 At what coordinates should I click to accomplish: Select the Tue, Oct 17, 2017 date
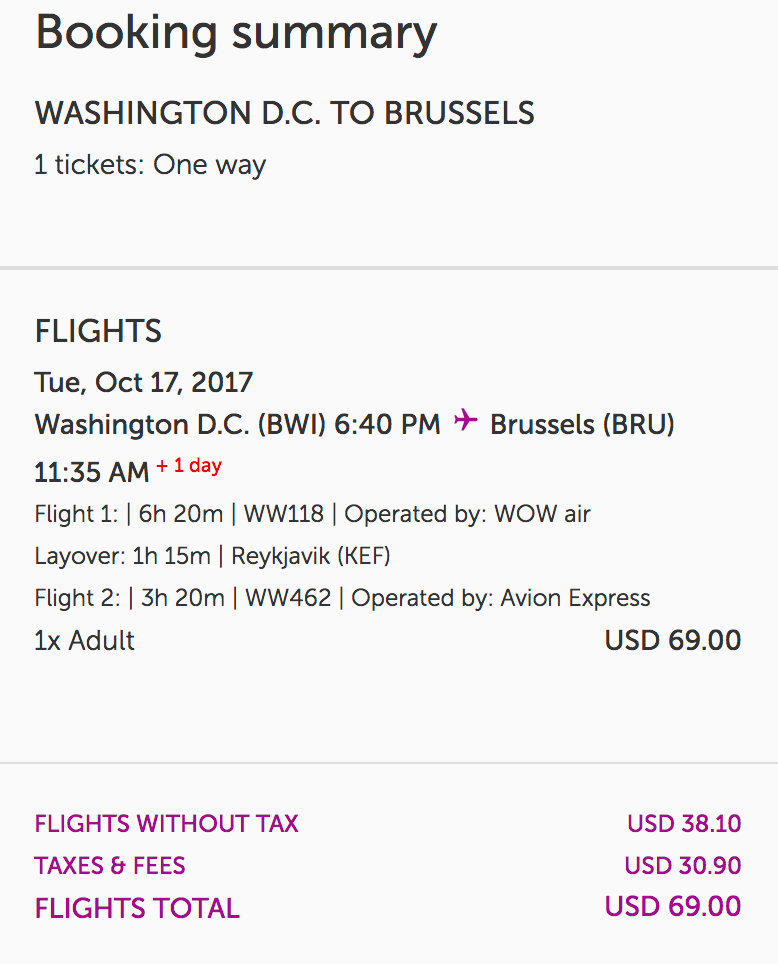pyautogui.click(x=144, y=382)
